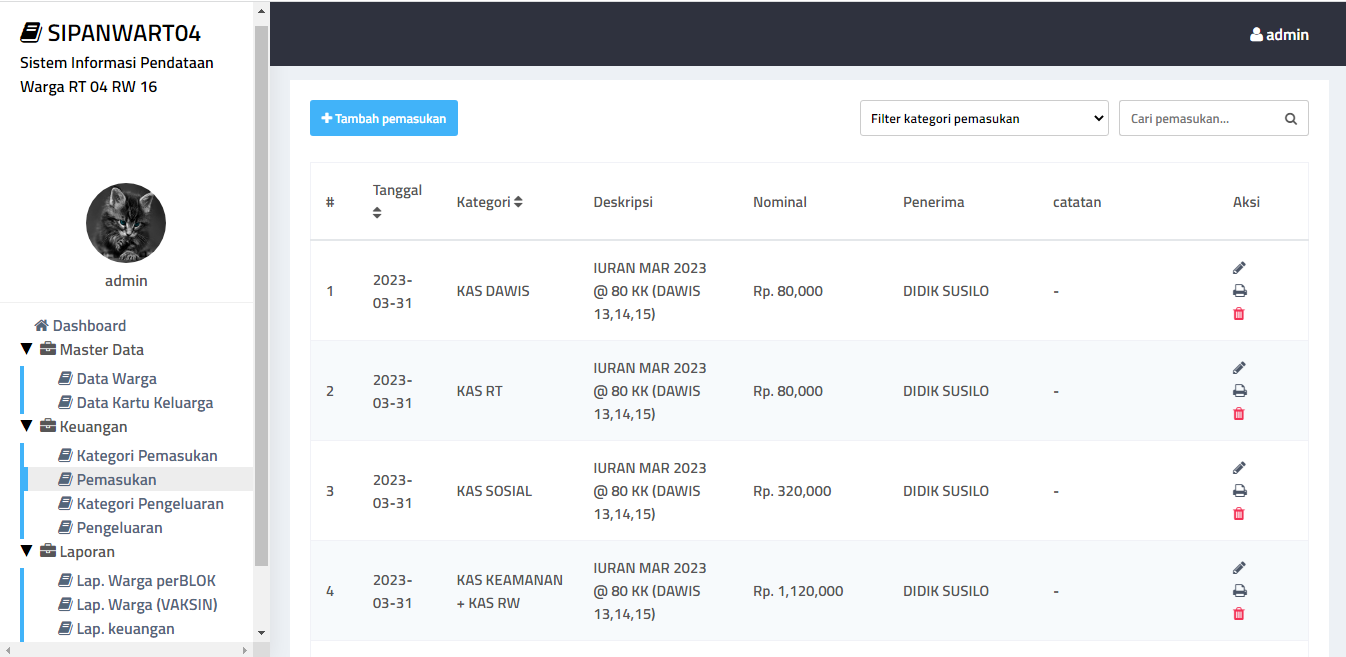Open Filter kategori pemasukan dropdown
Image resolution: width=1346 pixels, height=657 pixels.
[x=984, y=118]
